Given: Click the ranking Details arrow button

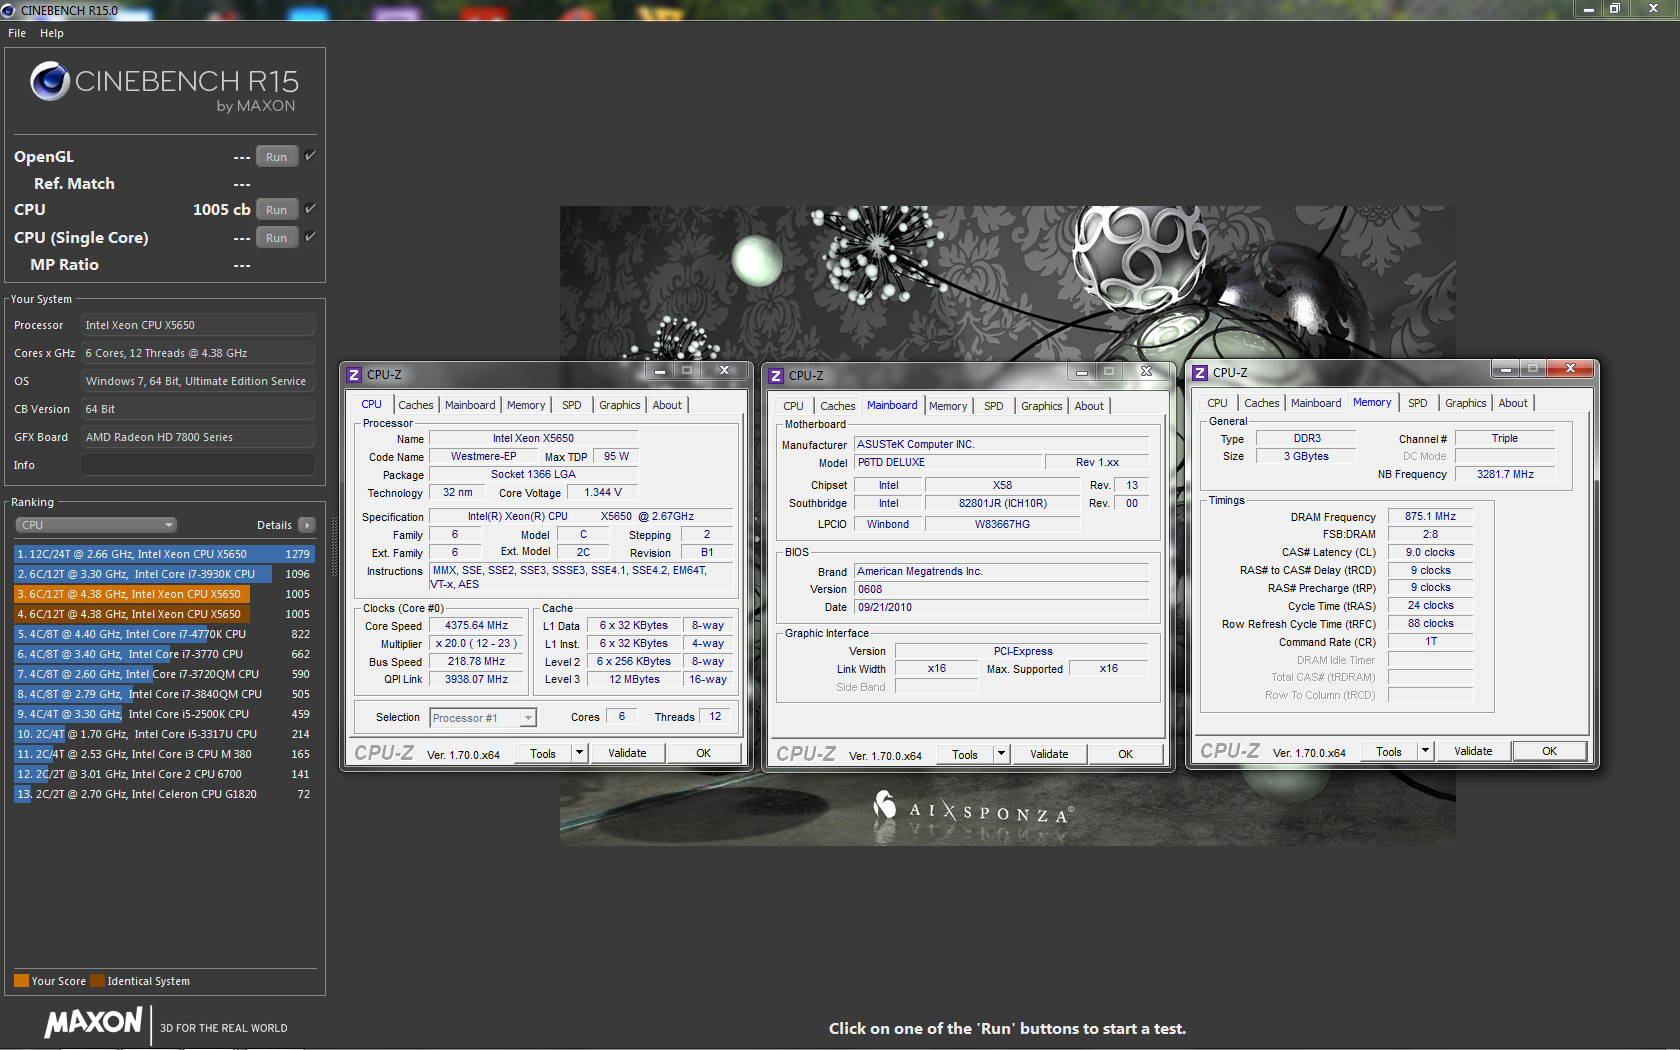Looking at the screenshot, I should pyautogui.click(x=307, y=525).
